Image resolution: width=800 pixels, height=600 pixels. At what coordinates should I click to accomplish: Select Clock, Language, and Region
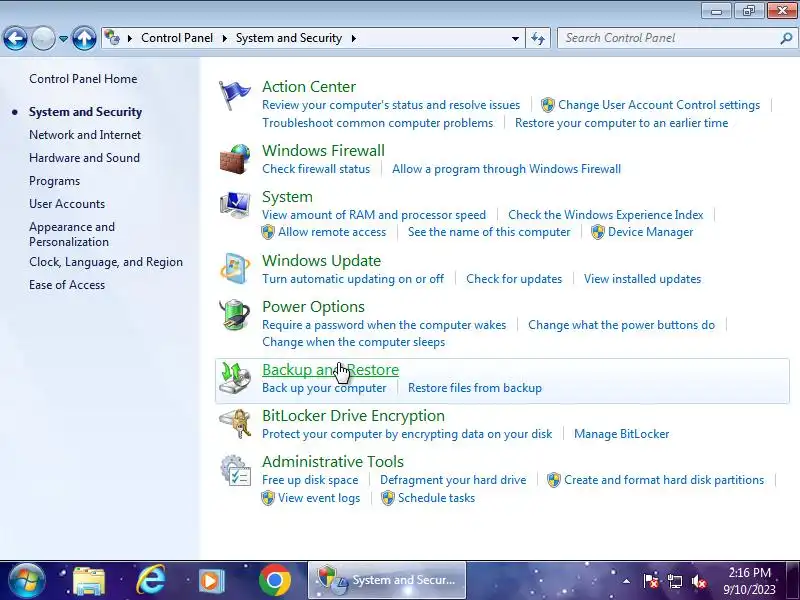pyautogui.click(x=106, y=262)
